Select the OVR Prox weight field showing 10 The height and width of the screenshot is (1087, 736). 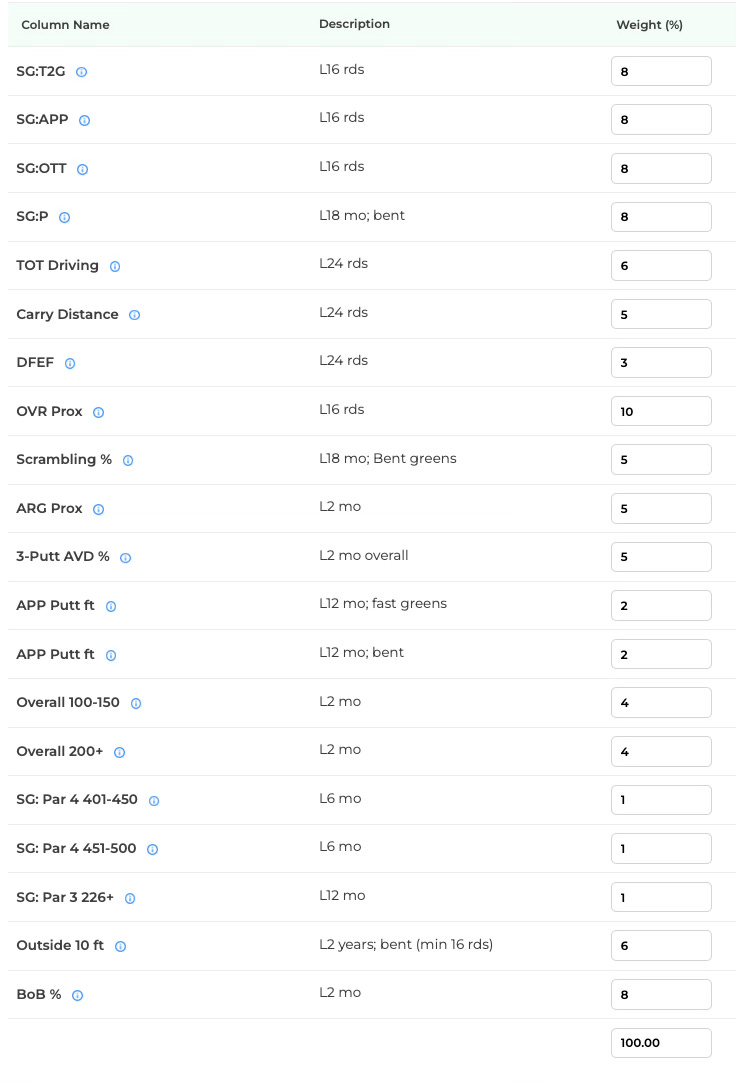tap(661, 411)
